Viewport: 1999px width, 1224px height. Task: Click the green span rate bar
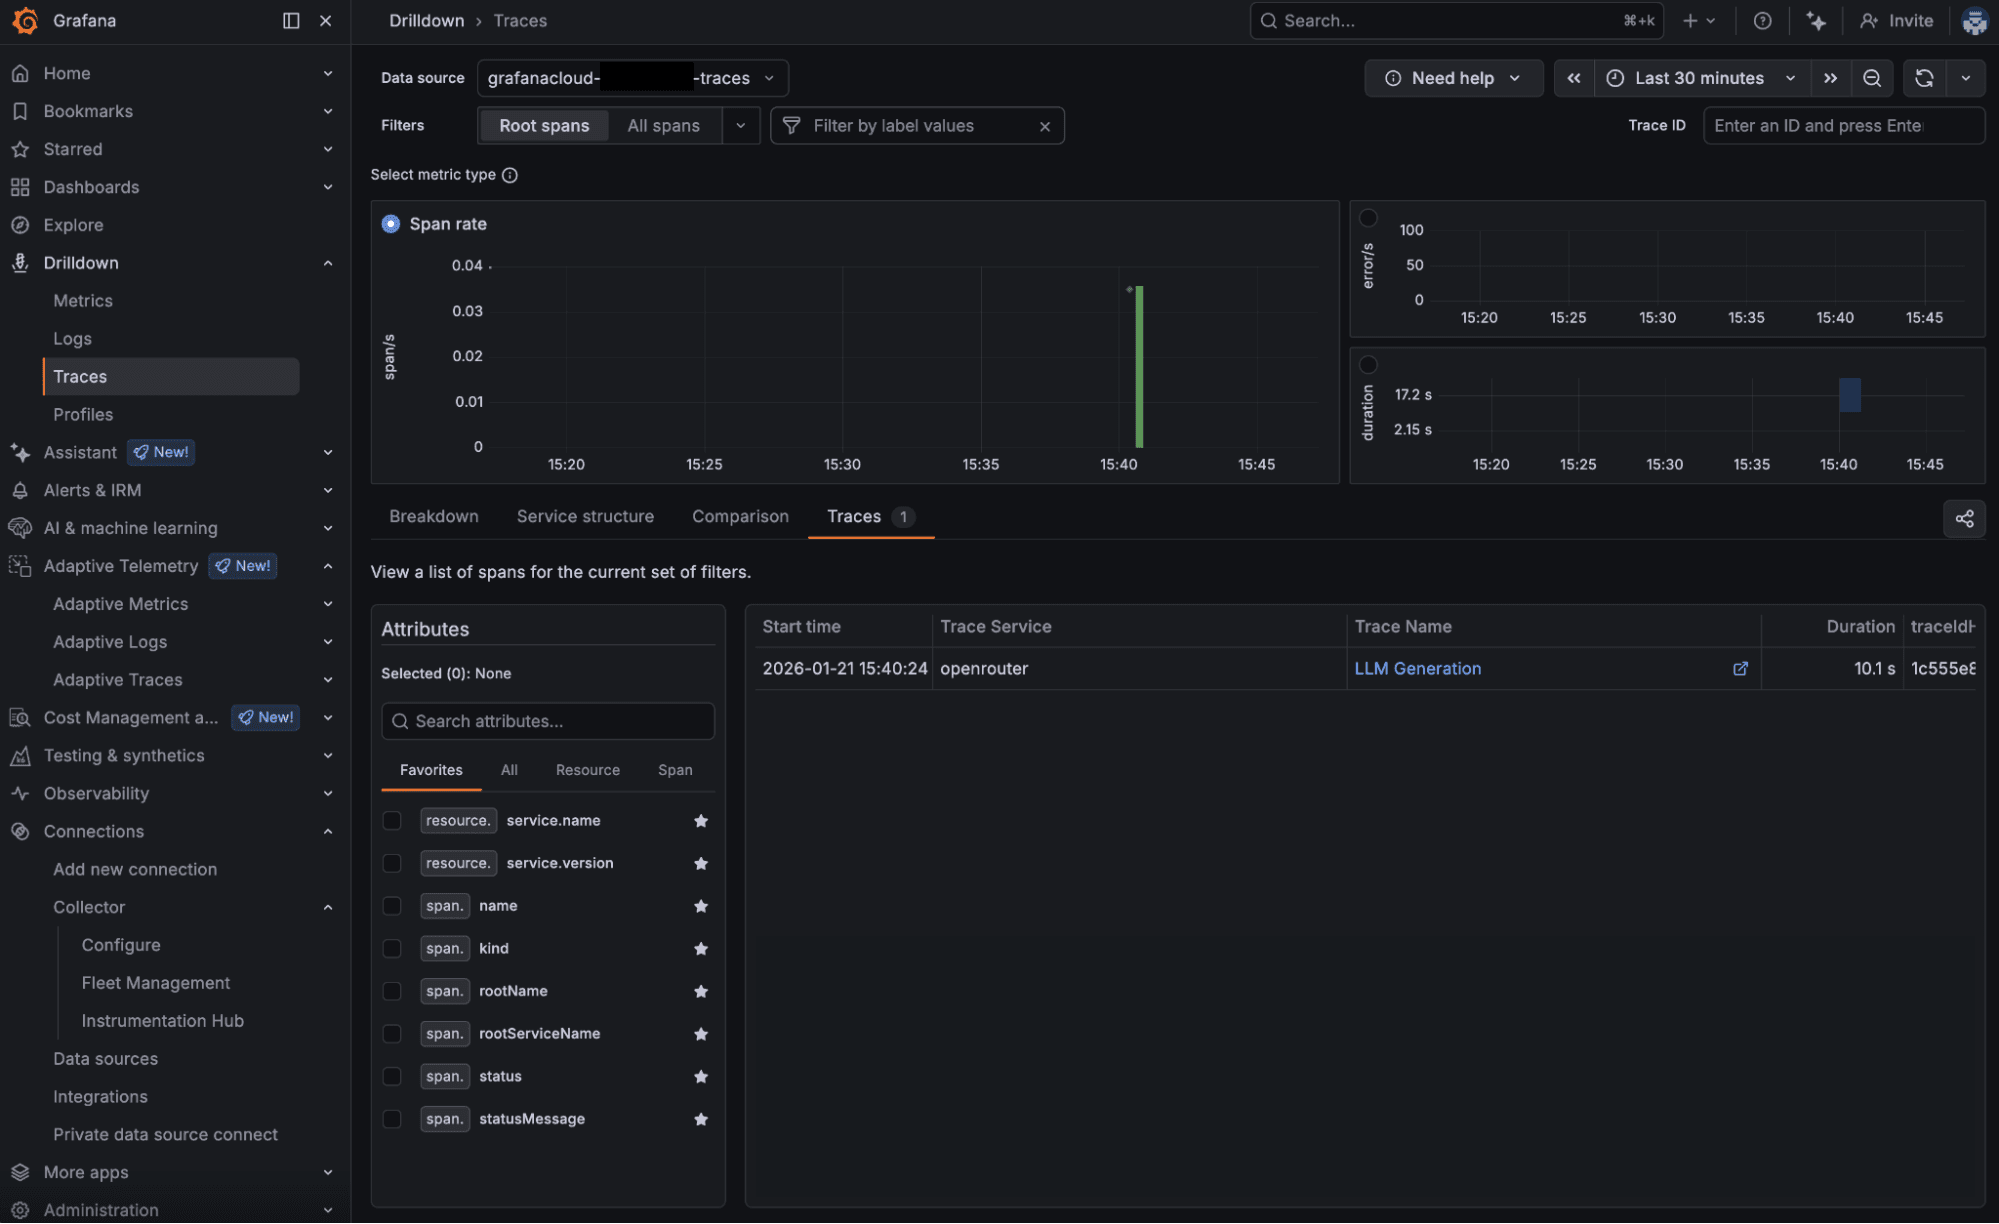click(1138, 367)
